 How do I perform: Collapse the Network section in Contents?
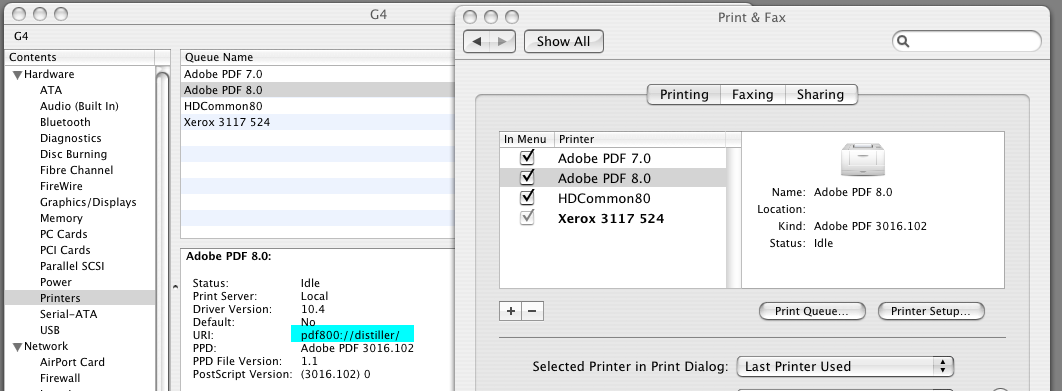18,346
